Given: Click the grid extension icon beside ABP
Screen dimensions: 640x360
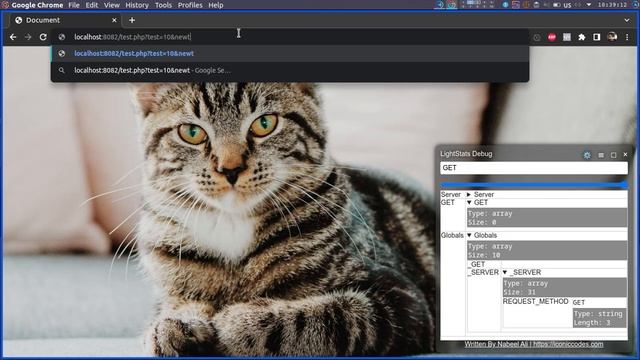Looking at the screenshot, I should coord(567,37).
